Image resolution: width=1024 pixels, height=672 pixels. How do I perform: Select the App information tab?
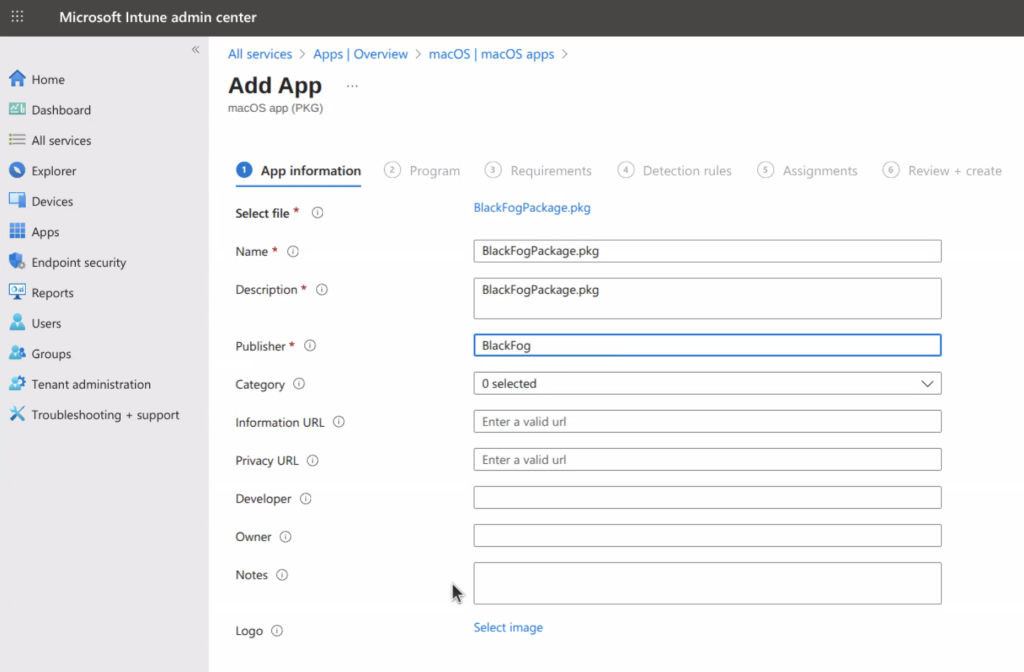(x=298, y=170)
